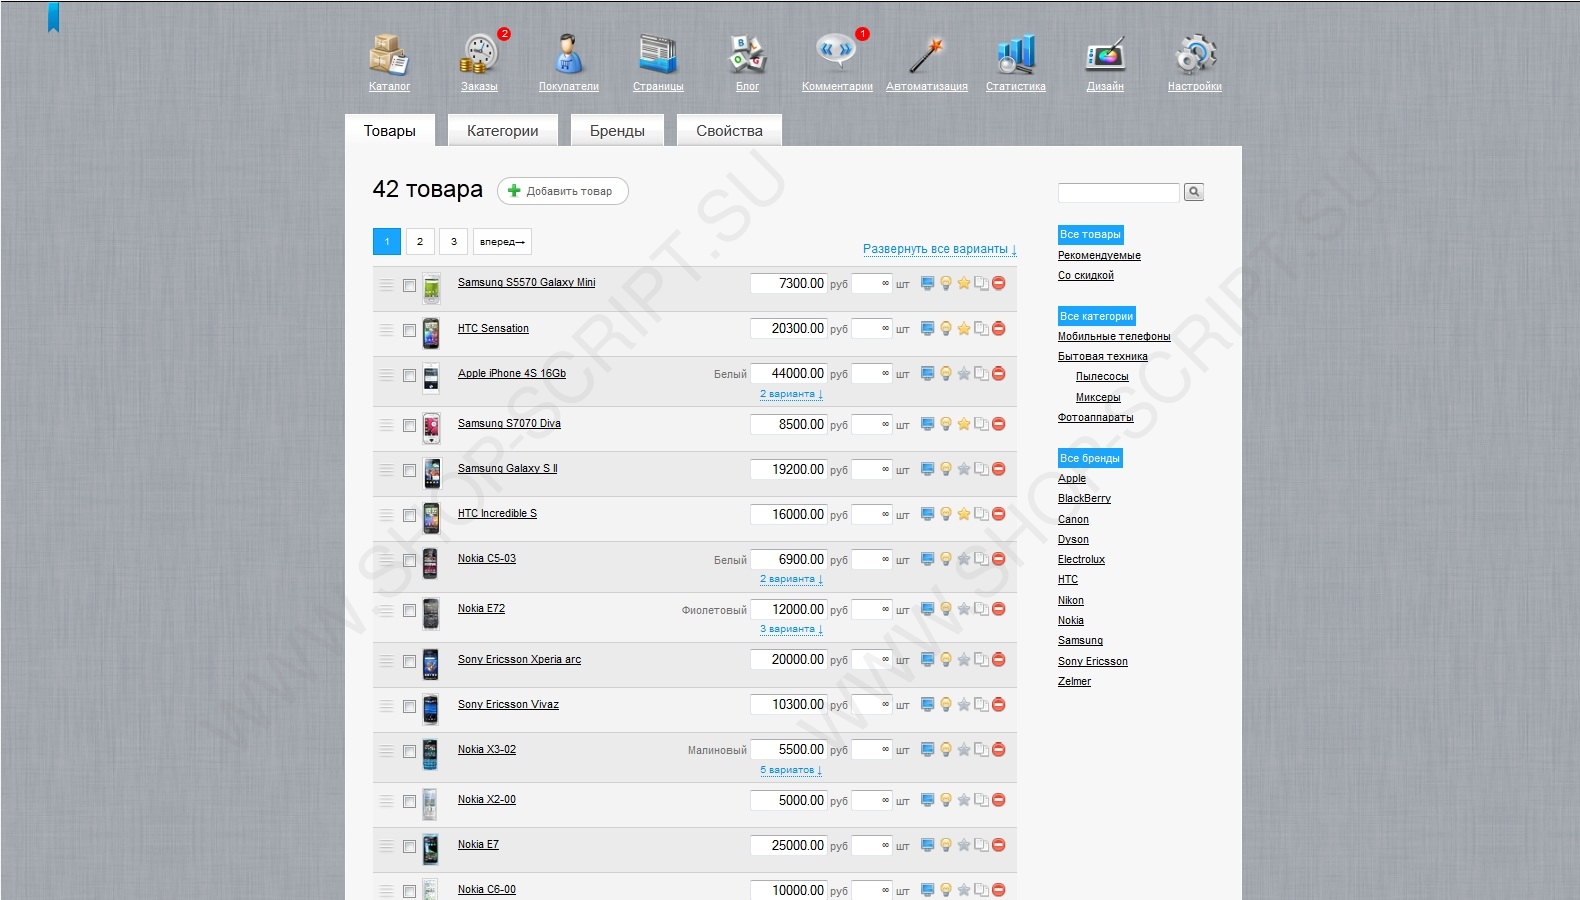Image resolution: width=1580 pixels, height=900 pixels.
Task: Expand 2 варианта under Nokia C5-03
Action: (791, 579)
